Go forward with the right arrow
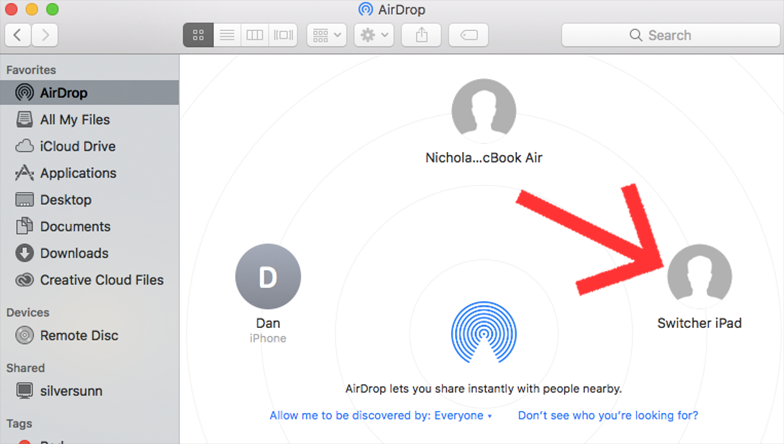Image resolution: width=784 pixels, height=444 pixels. pyautogui.click(x=44, y=35)
